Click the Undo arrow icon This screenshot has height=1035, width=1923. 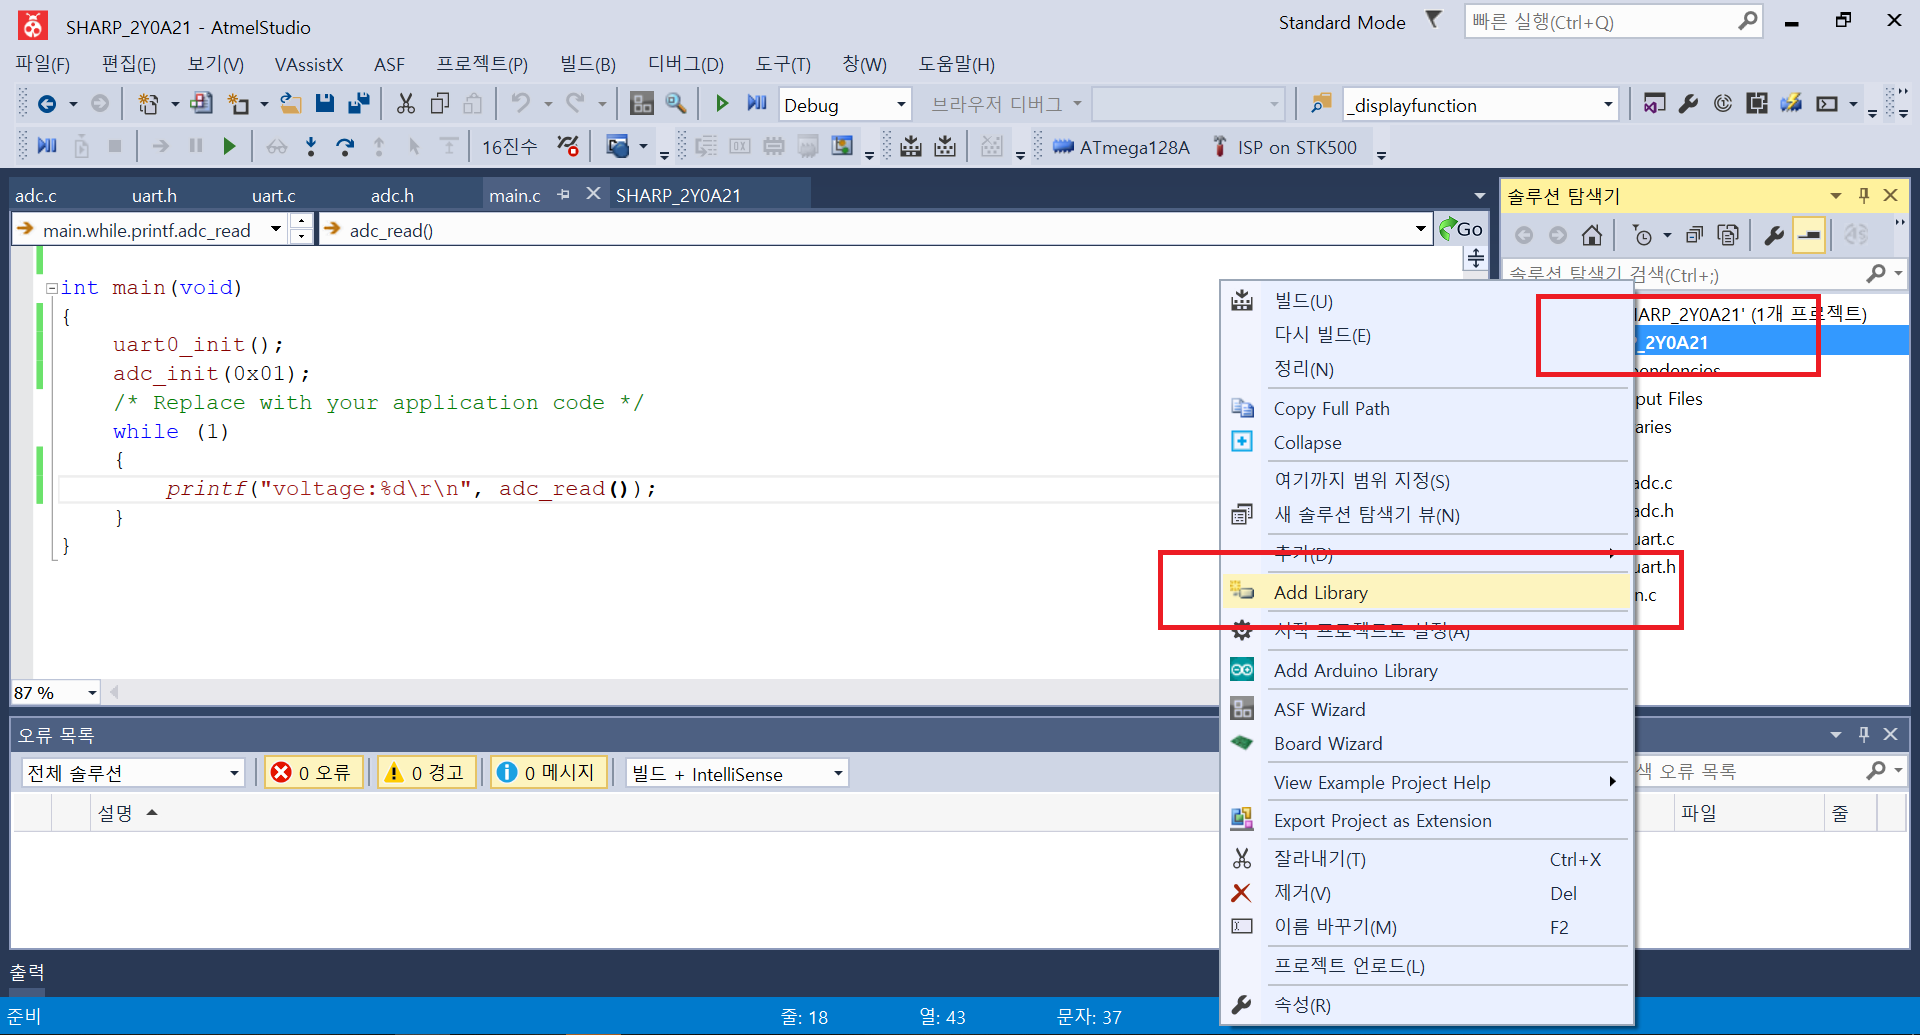coord(521,104)
